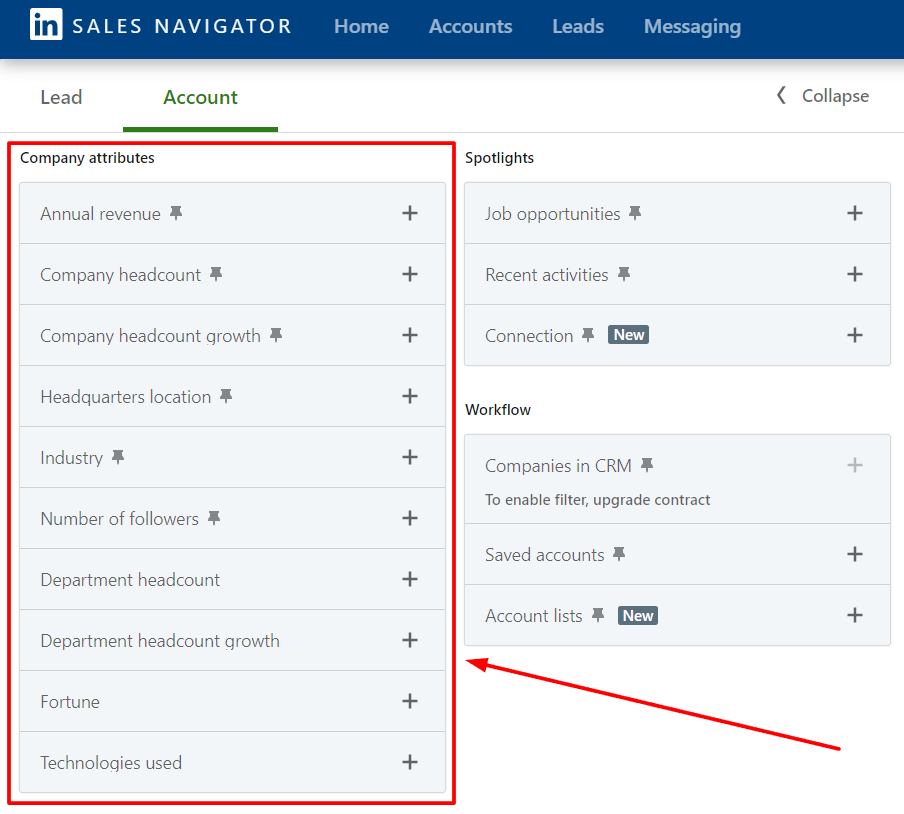Image resolution: width=904 pixels, height=814 pixels.
Task: Click the New badge beside Connection
Action: tap(628, 335)
